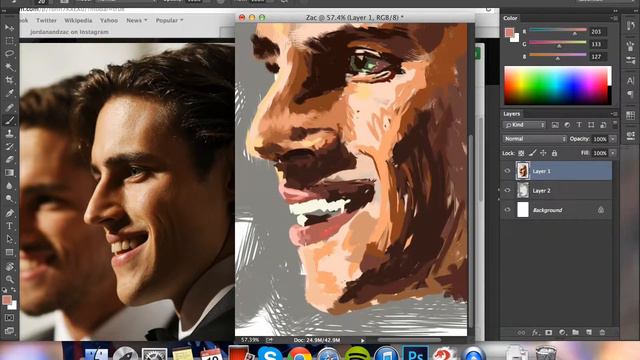Delete the selected layer trash icon
Image resolution: width=640 pixels, height=360 pixels.
pos(602,333)
